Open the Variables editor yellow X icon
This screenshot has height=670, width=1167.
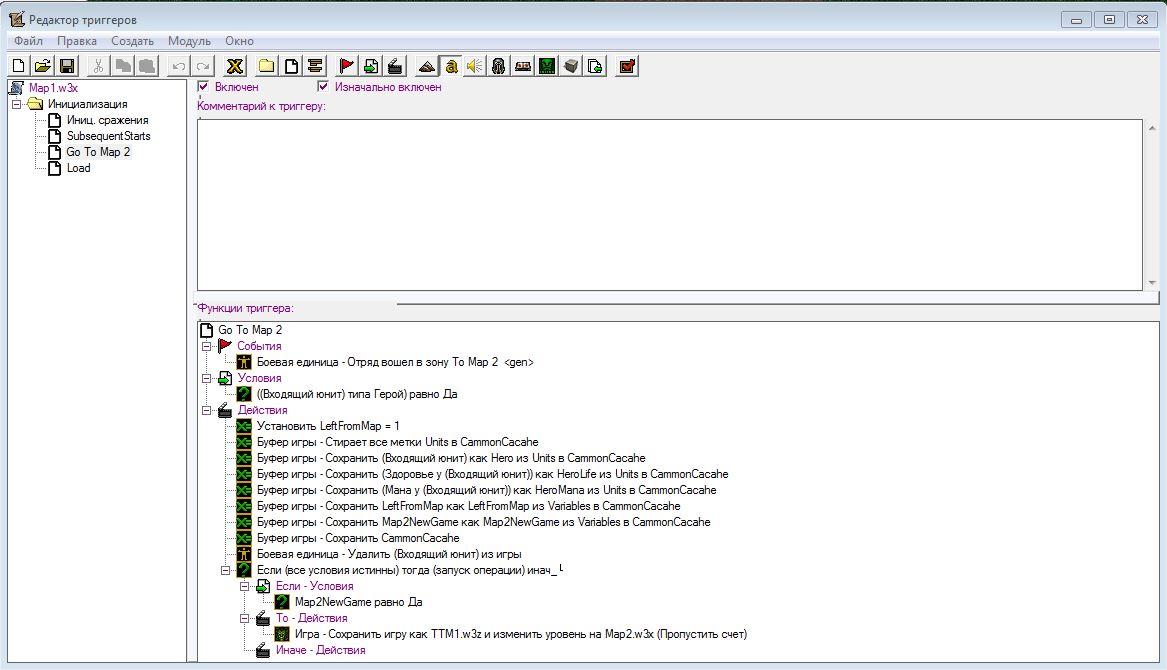(235, 66)
